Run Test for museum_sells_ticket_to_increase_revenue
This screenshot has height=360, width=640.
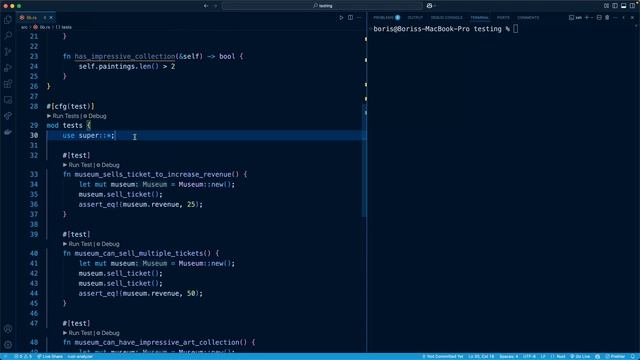(x=80, y=165)
